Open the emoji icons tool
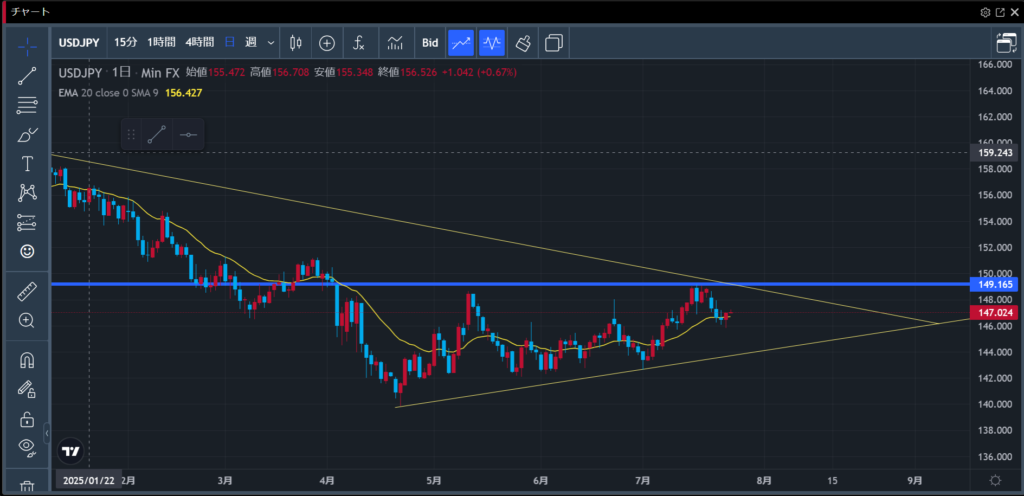 27,251
